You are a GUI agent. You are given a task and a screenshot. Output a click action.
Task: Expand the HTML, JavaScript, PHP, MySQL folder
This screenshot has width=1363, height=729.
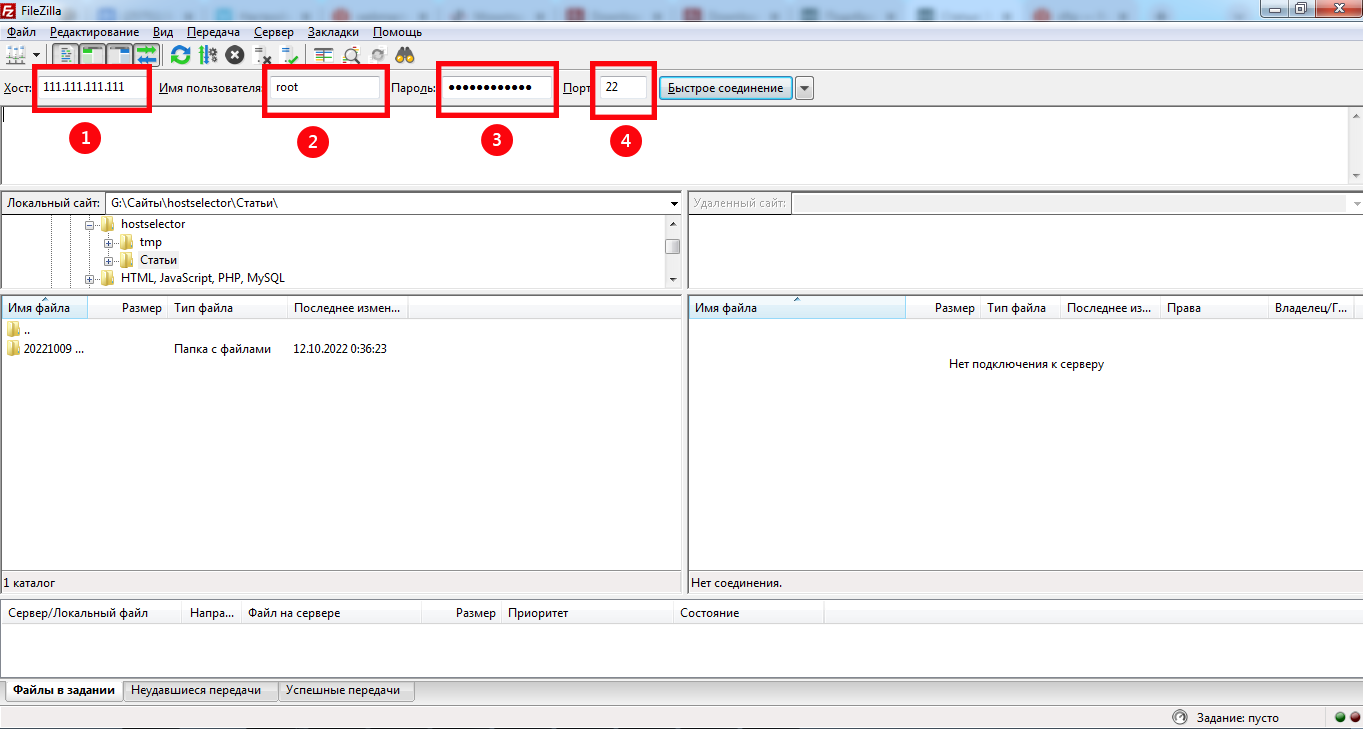click(x=90, y=279)
